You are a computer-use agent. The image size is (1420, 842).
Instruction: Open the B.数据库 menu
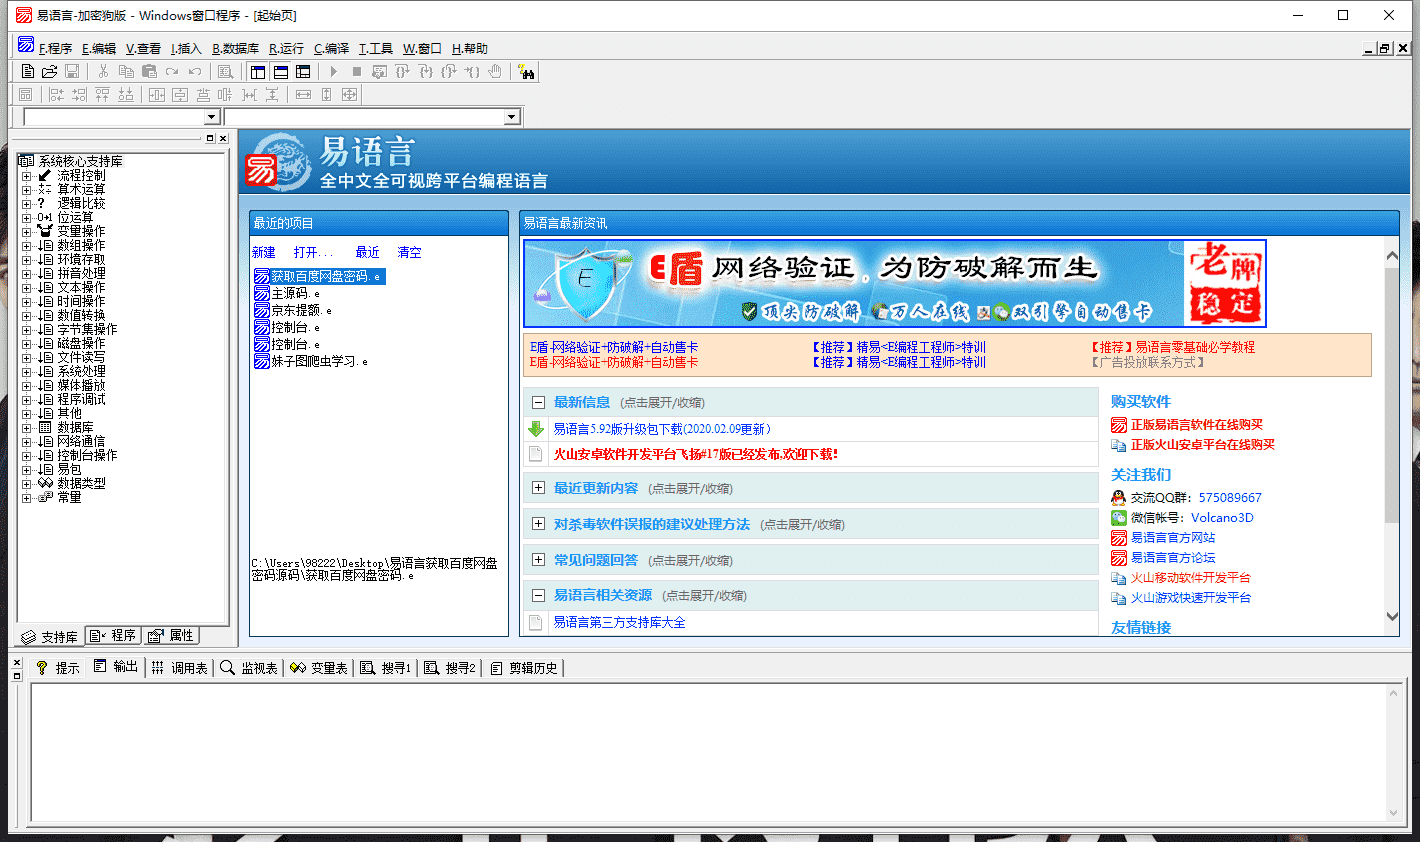coord(235,48)
